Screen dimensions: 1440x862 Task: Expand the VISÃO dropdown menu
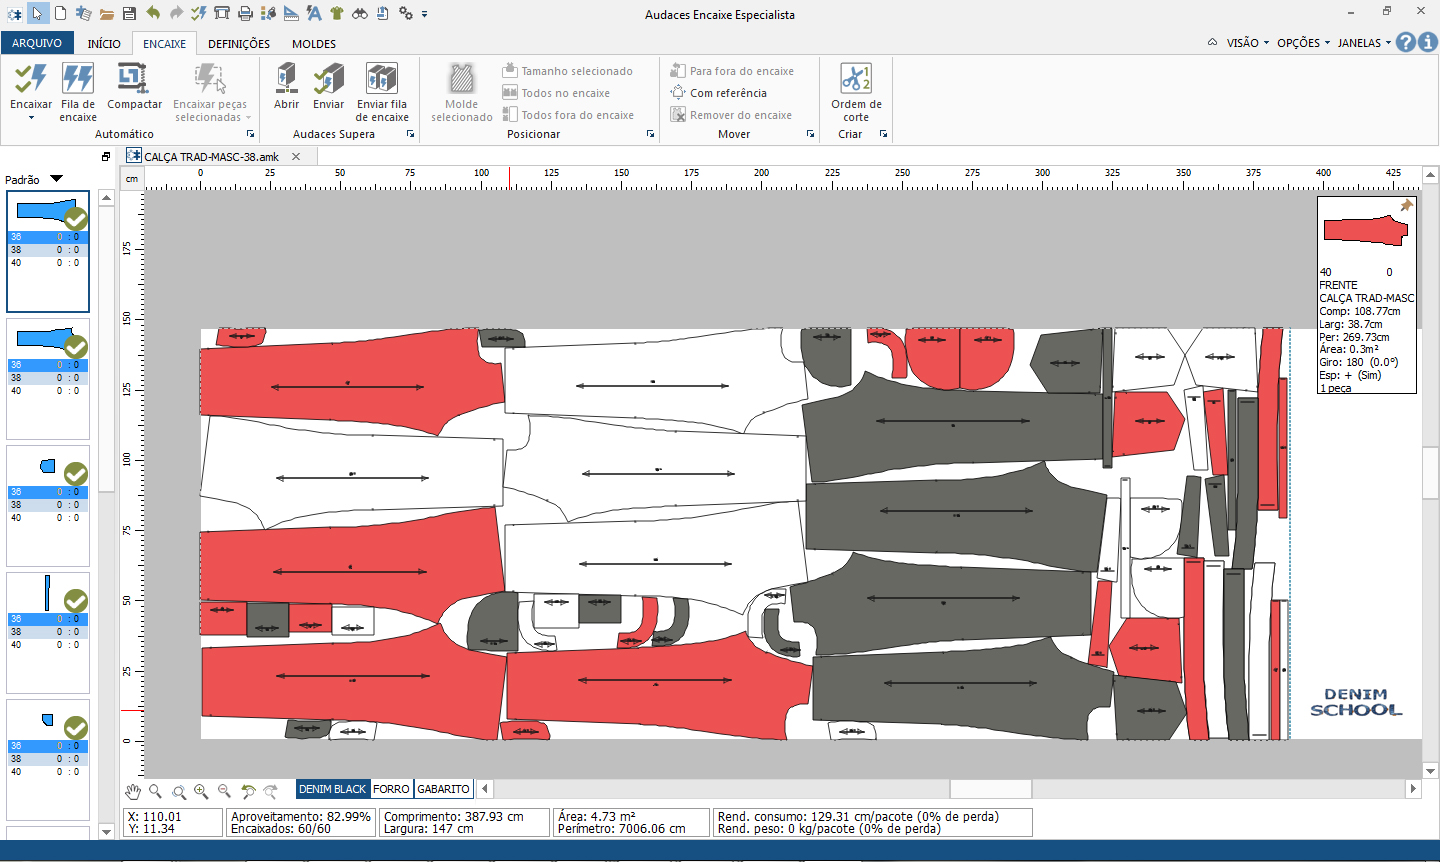1248,43
